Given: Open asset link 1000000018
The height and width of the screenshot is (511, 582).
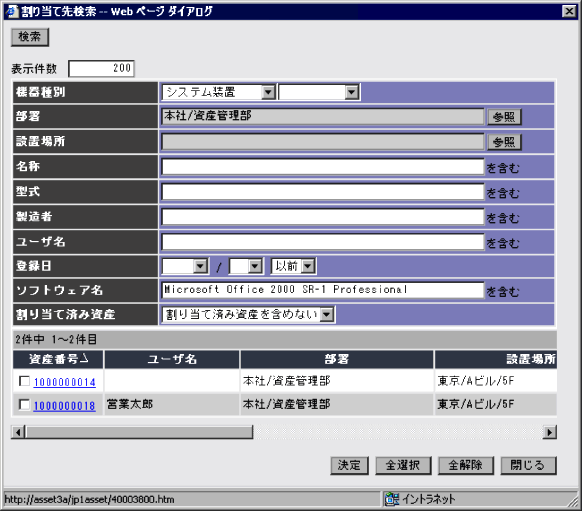Looking at the screenshot, I should (65, 406).
